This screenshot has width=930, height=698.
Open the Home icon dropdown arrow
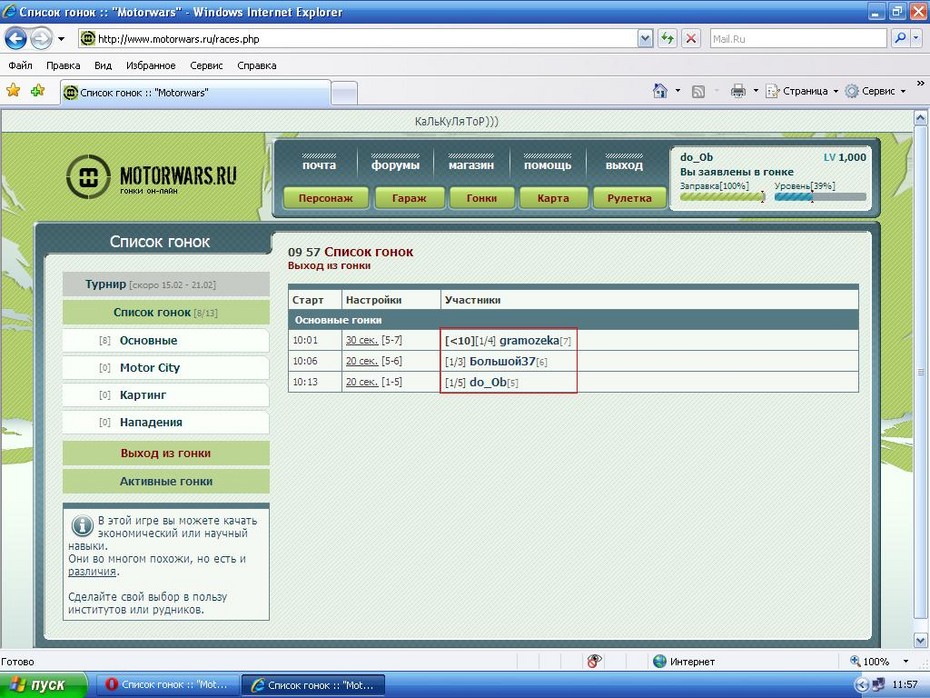pos(677,91)
